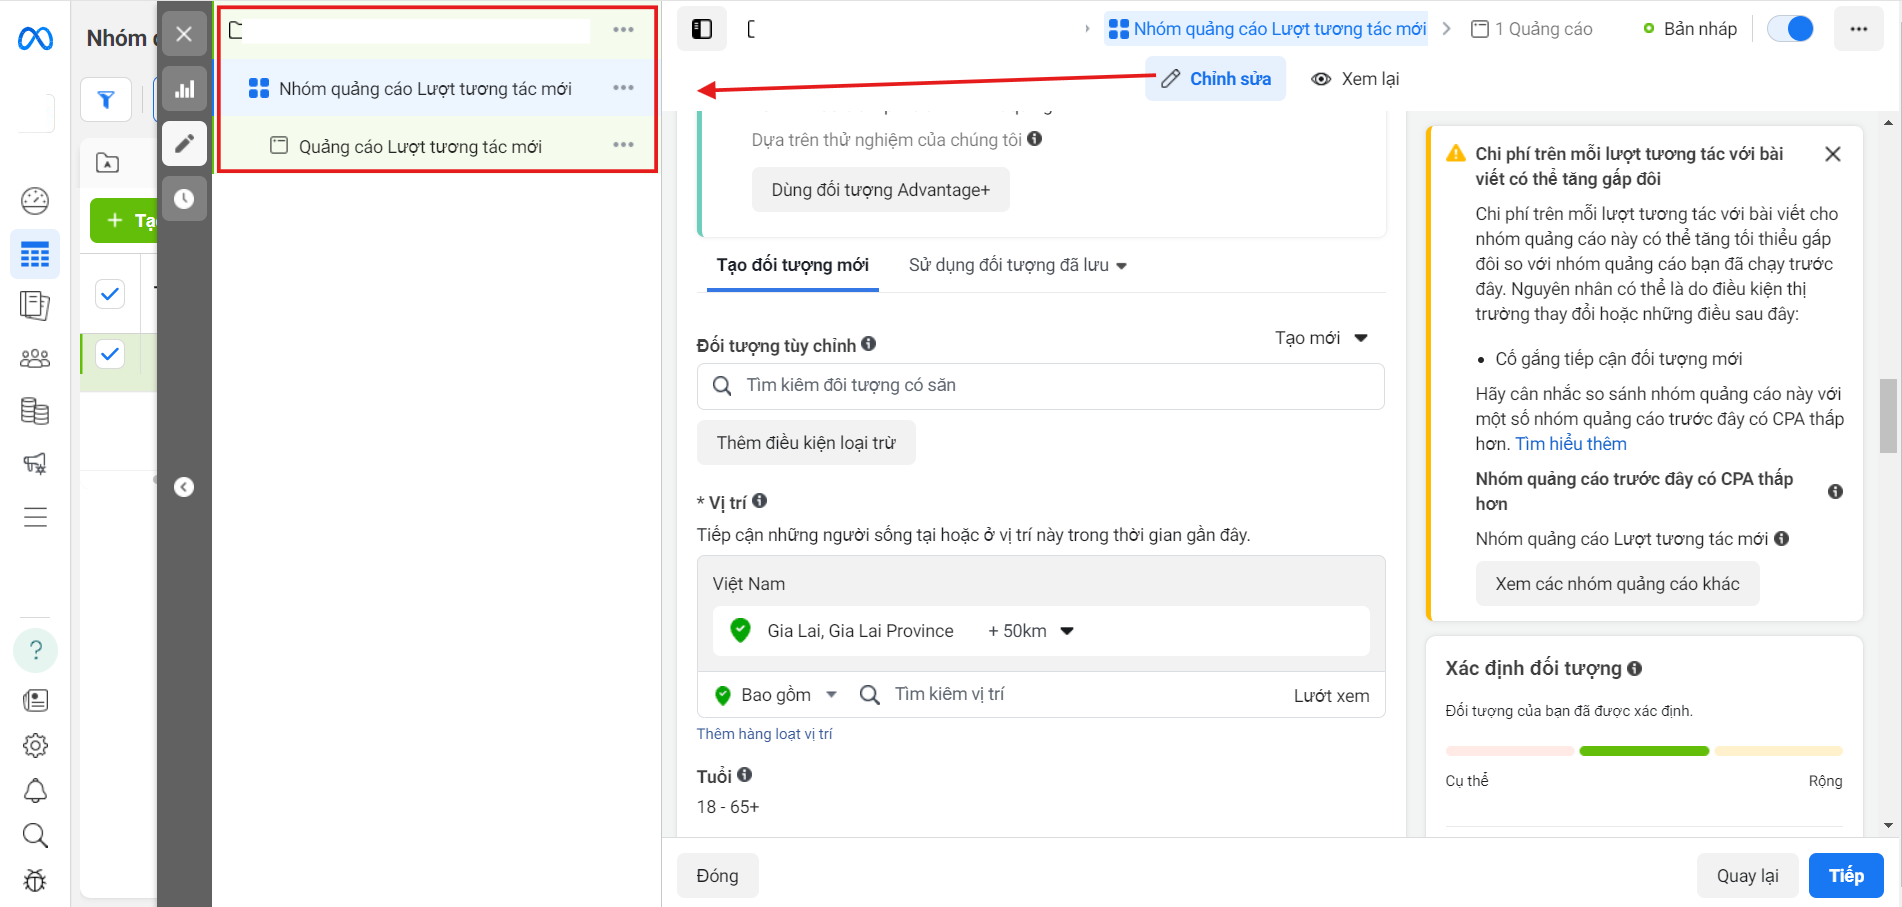Open the all tools hamburger menu
Image resolution: width=1902 pixels, height=907 pixels.
(35, 517)
